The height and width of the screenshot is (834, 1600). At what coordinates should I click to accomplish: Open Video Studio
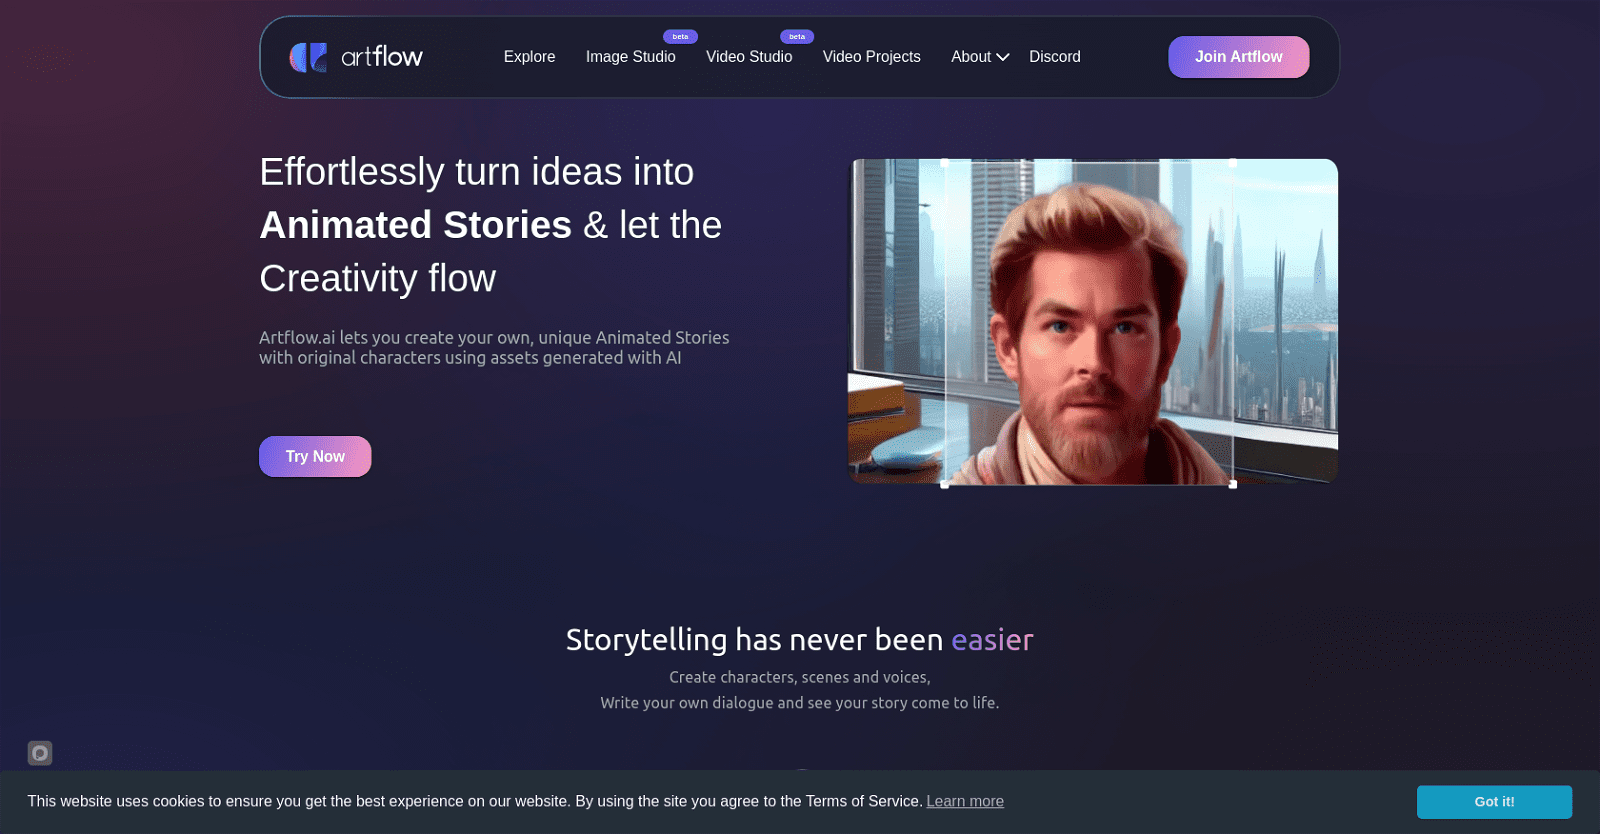pyautogui.click(x=749, y=57)
